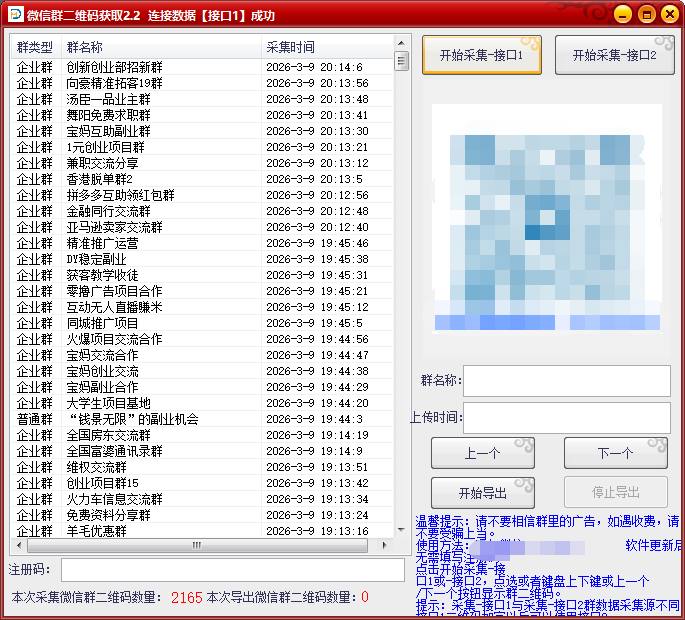The height and width of the screenshot is (620, 685).
Task: Click the 开始导出 button
Action: point(482,493)
